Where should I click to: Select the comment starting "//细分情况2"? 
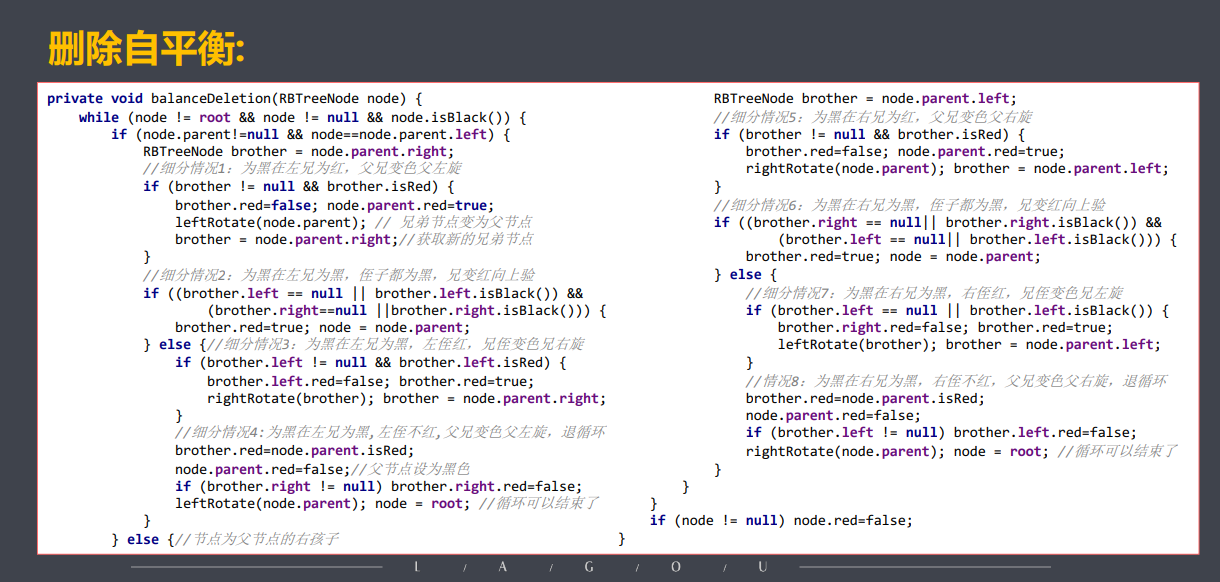click(339, 275)
